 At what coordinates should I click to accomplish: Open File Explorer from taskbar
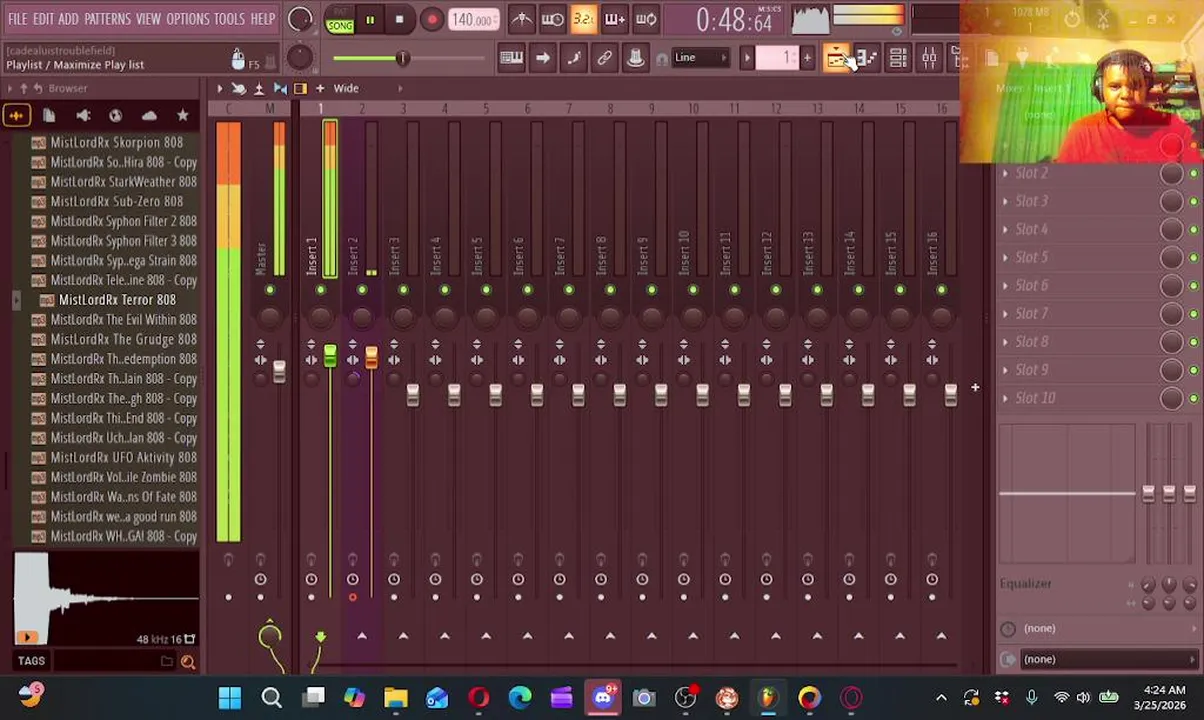[x=396, y=698]
